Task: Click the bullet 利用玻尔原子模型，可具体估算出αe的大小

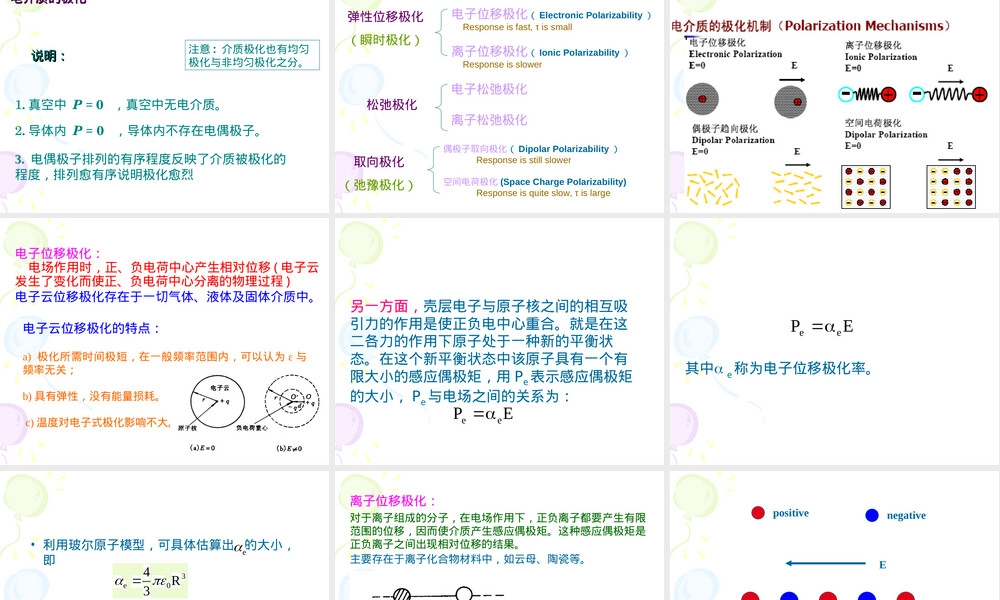Action: pos(162,552)
